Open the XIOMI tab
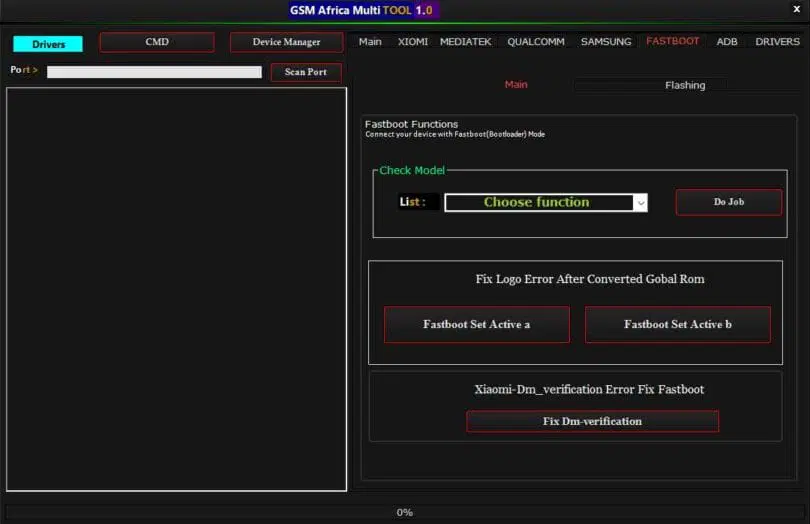Image resolution: width=810 pixels, height=524 pixels. coord(413,42)
